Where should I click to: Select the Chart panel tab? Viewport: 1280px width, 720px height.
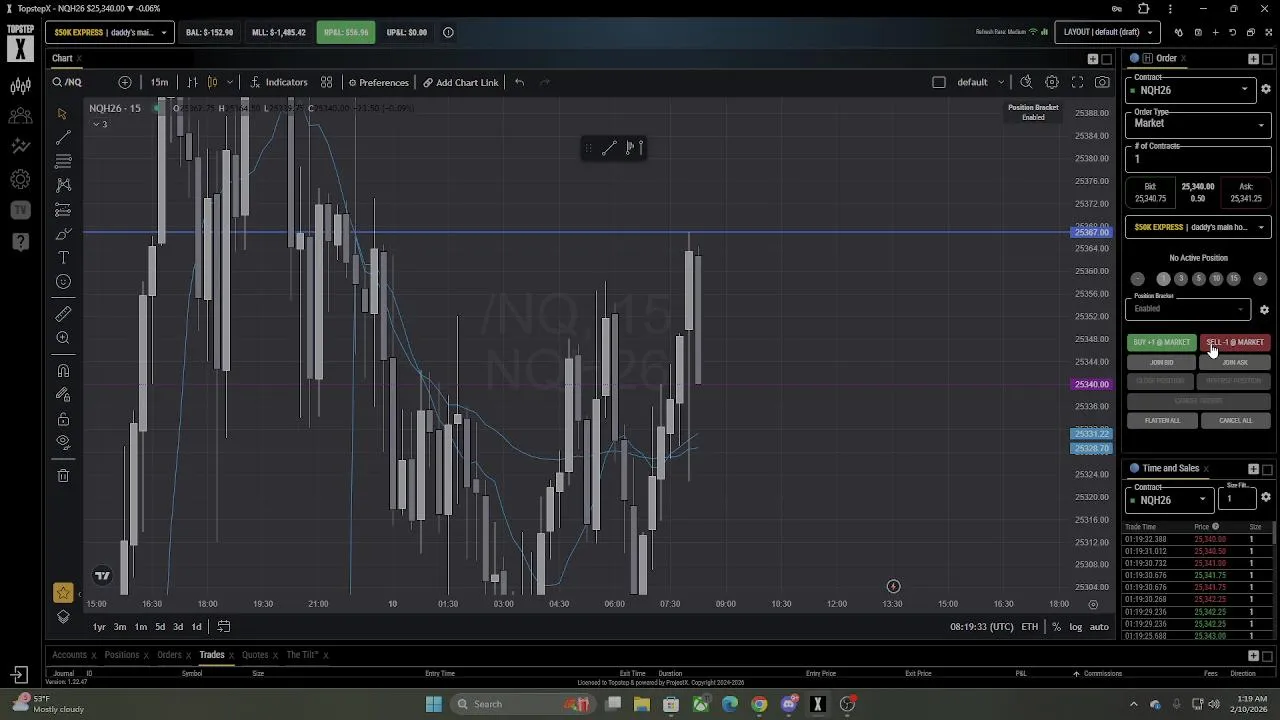tap(62, 58)
